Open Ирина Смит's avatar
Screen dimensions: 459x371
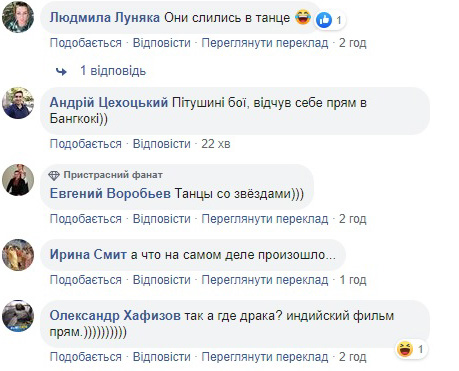(x=18, y=255)
